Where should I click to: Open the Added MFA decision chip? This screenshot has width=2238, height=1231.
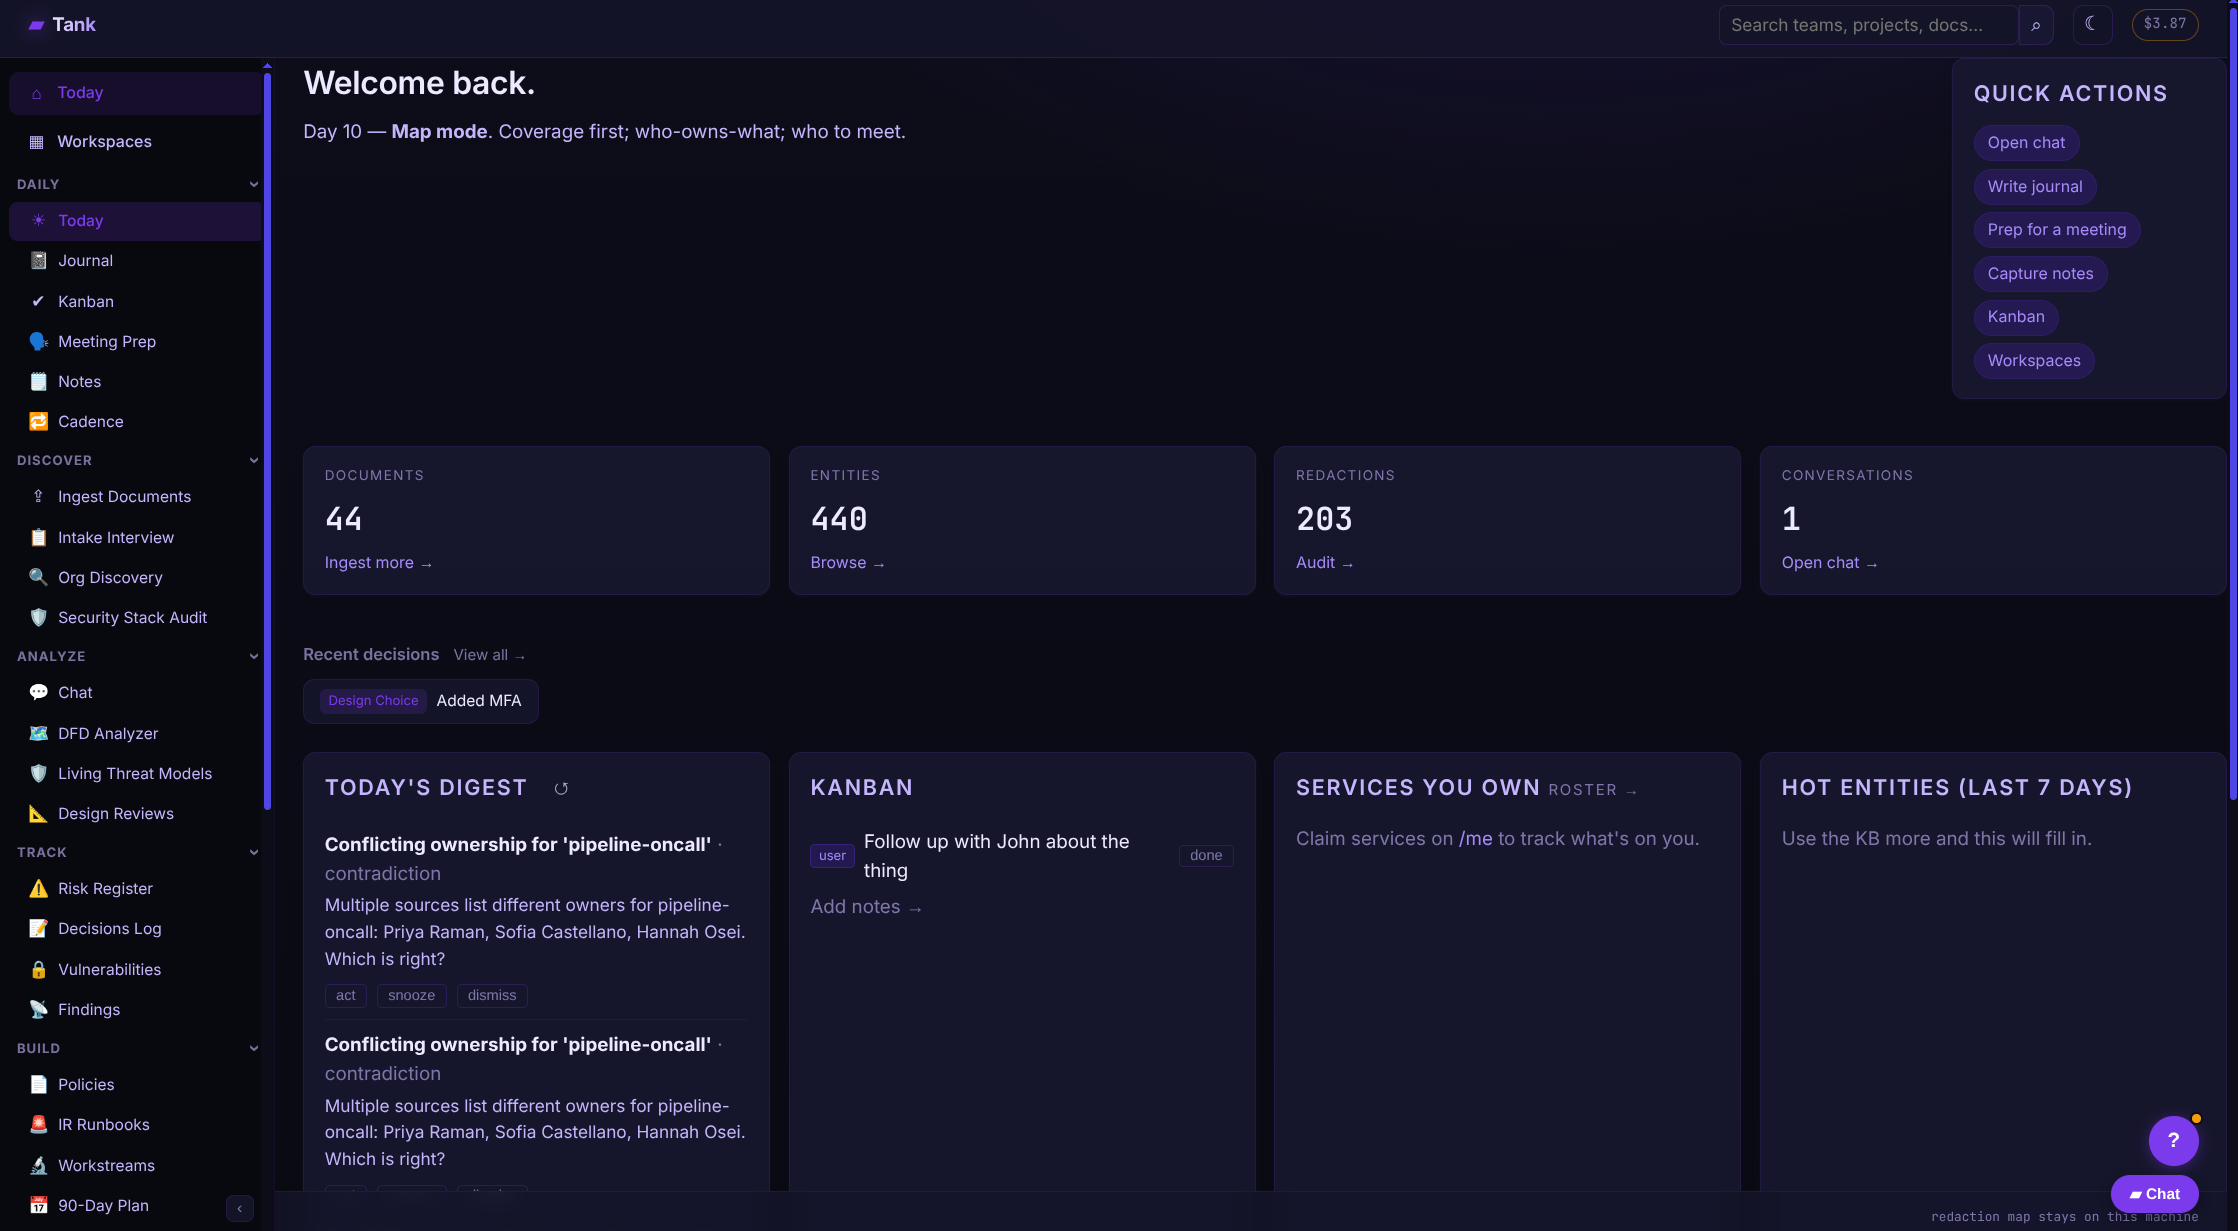pyautogui.click(x=421, y=701)
